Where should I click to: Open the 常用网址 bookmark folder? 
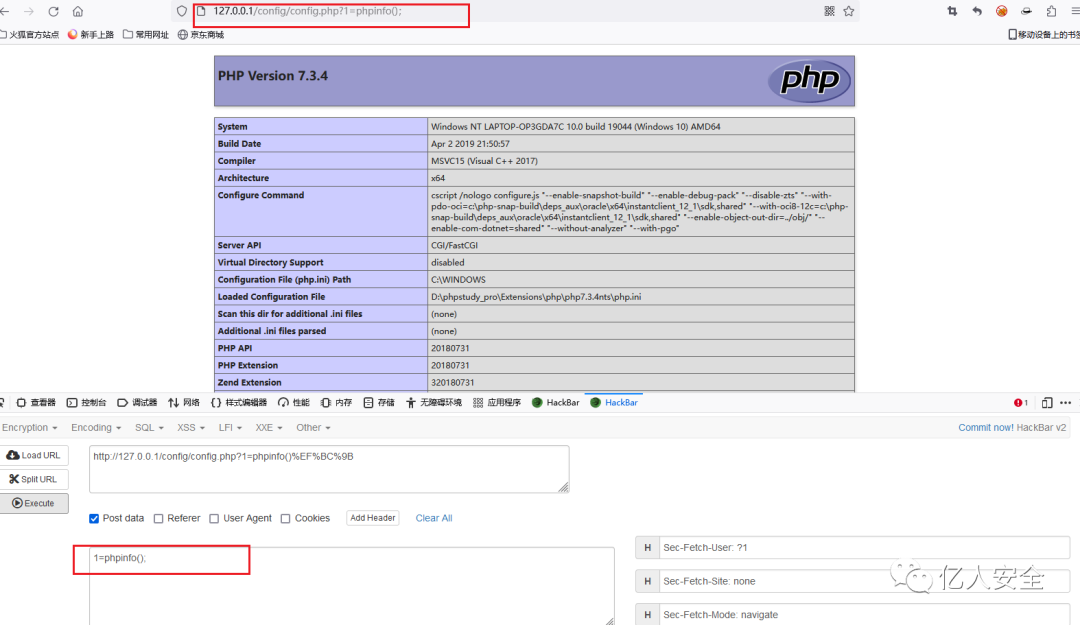pos(145,34)
